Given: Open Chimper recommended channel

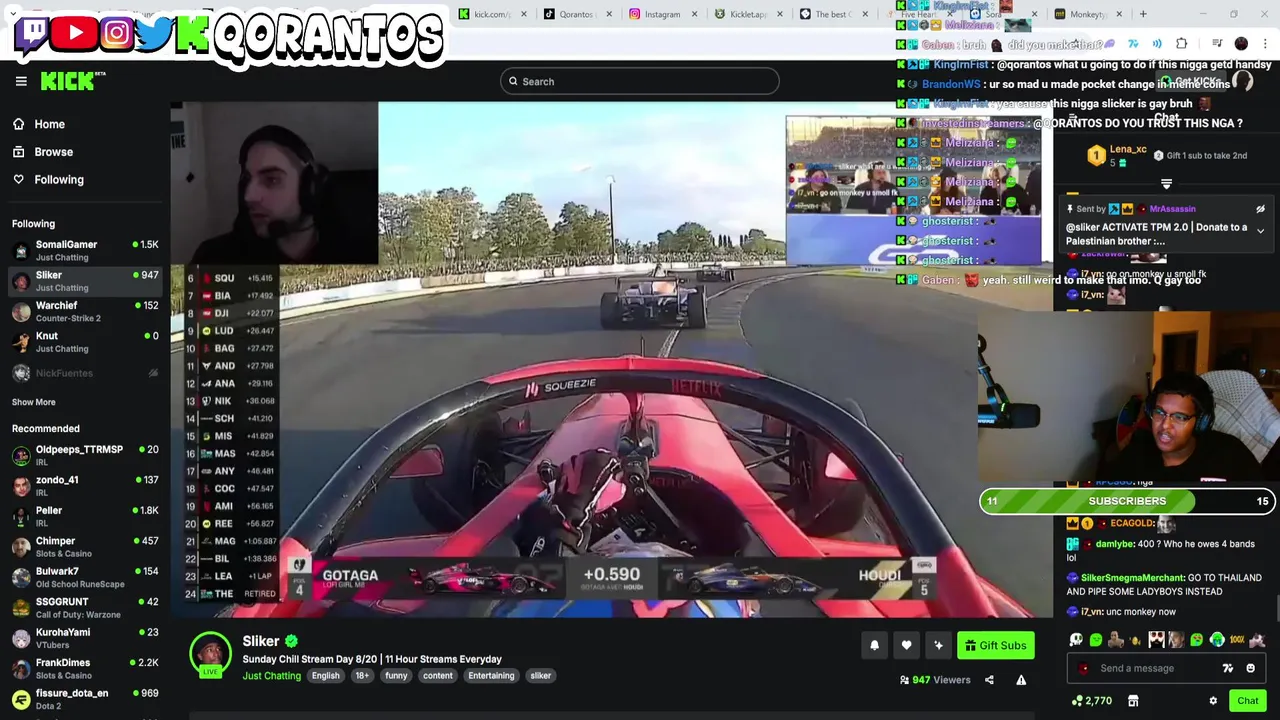Looking at the screenshot, I should [x=85, y=546].
